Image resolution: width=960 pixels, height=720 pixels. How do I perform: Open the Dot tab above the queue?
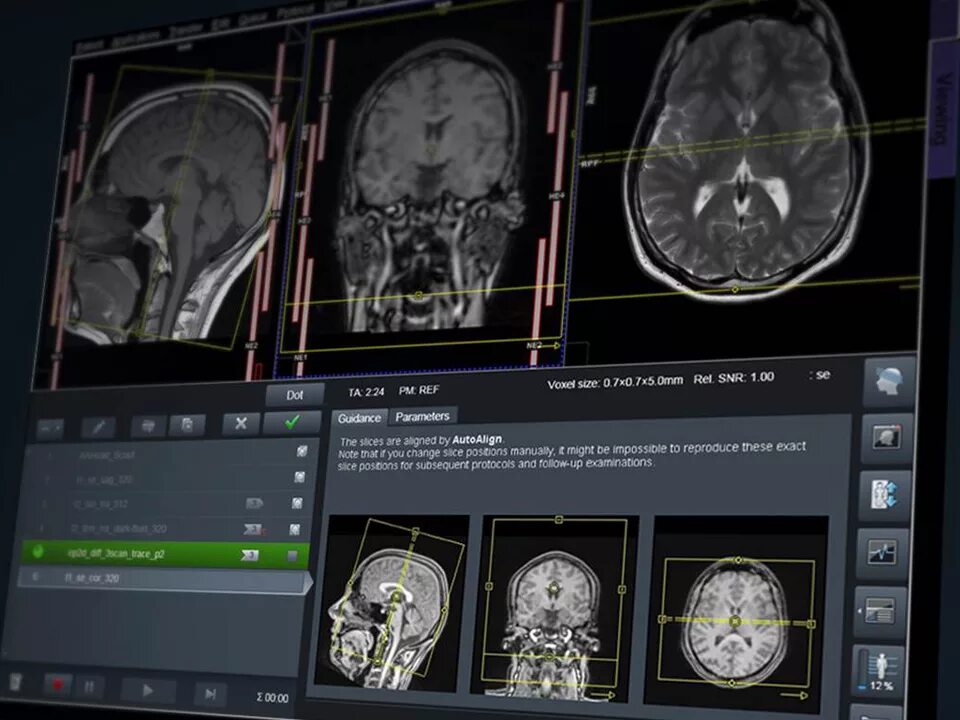tap(294, 396)
